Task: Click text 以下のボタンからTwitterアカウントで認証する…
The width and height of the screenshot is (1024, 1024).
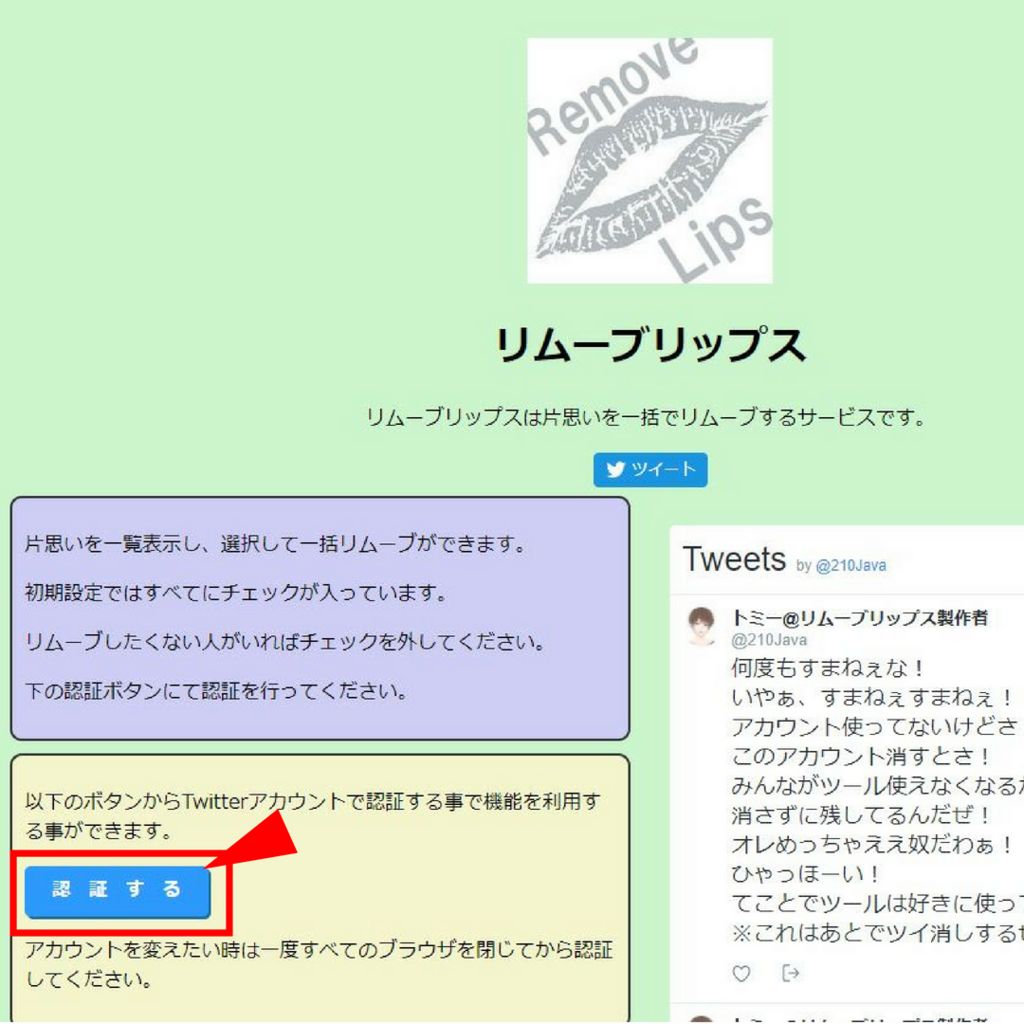Action: [313, 816]
